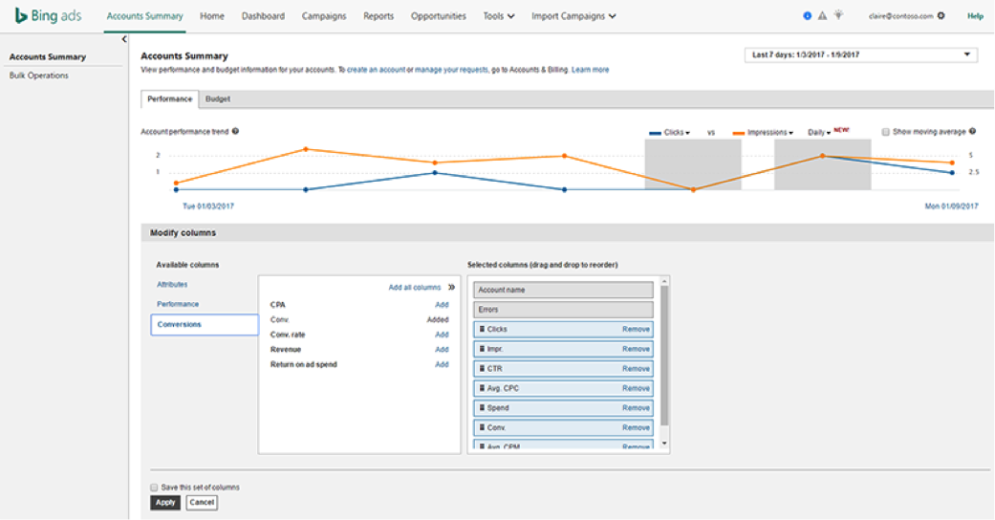995x520 pixels.
Task: Expand the Import Campaigns menu
Action: [x=574, y=16]
